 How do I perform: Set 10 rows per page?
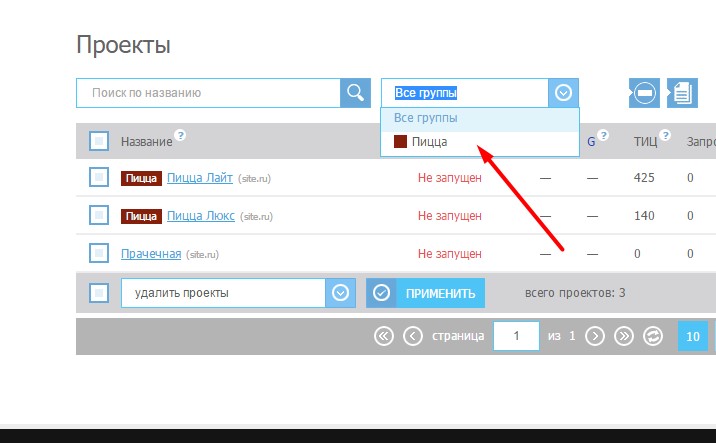tap(693, 336)
